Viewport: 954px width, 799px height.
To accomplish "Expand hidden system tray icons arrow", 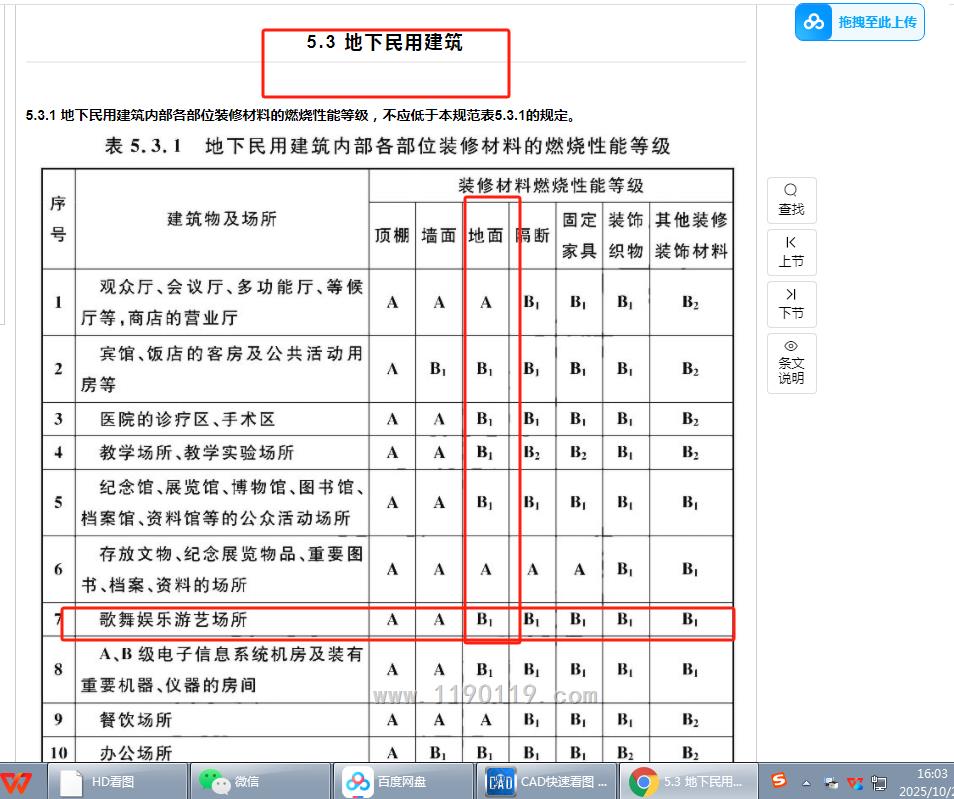I will tap(806, 781).
